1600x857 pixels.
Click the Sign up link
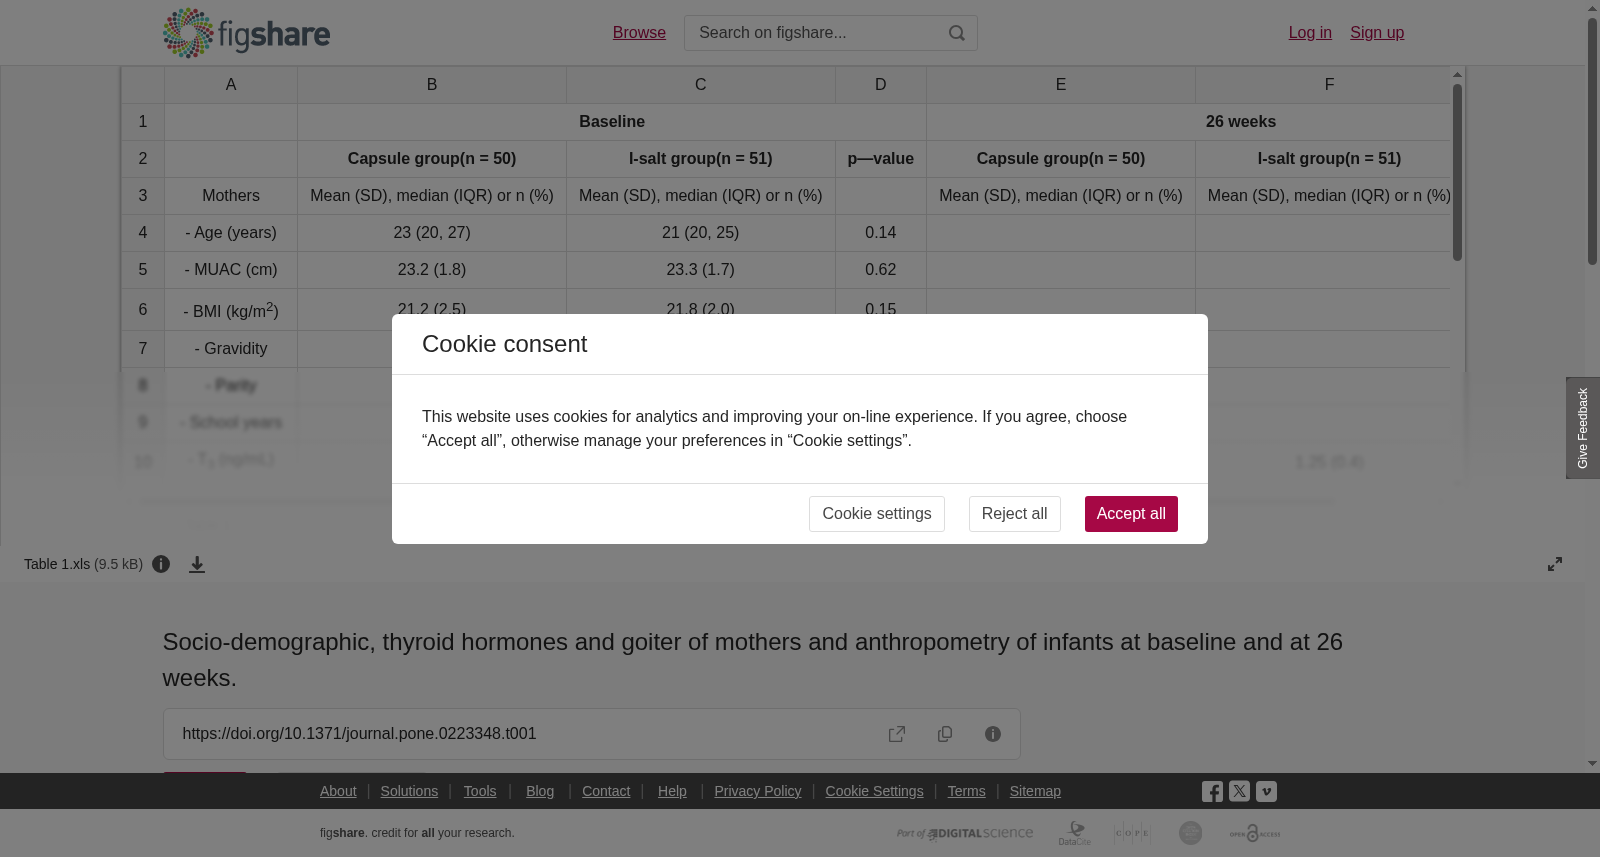coord(1377,33)
